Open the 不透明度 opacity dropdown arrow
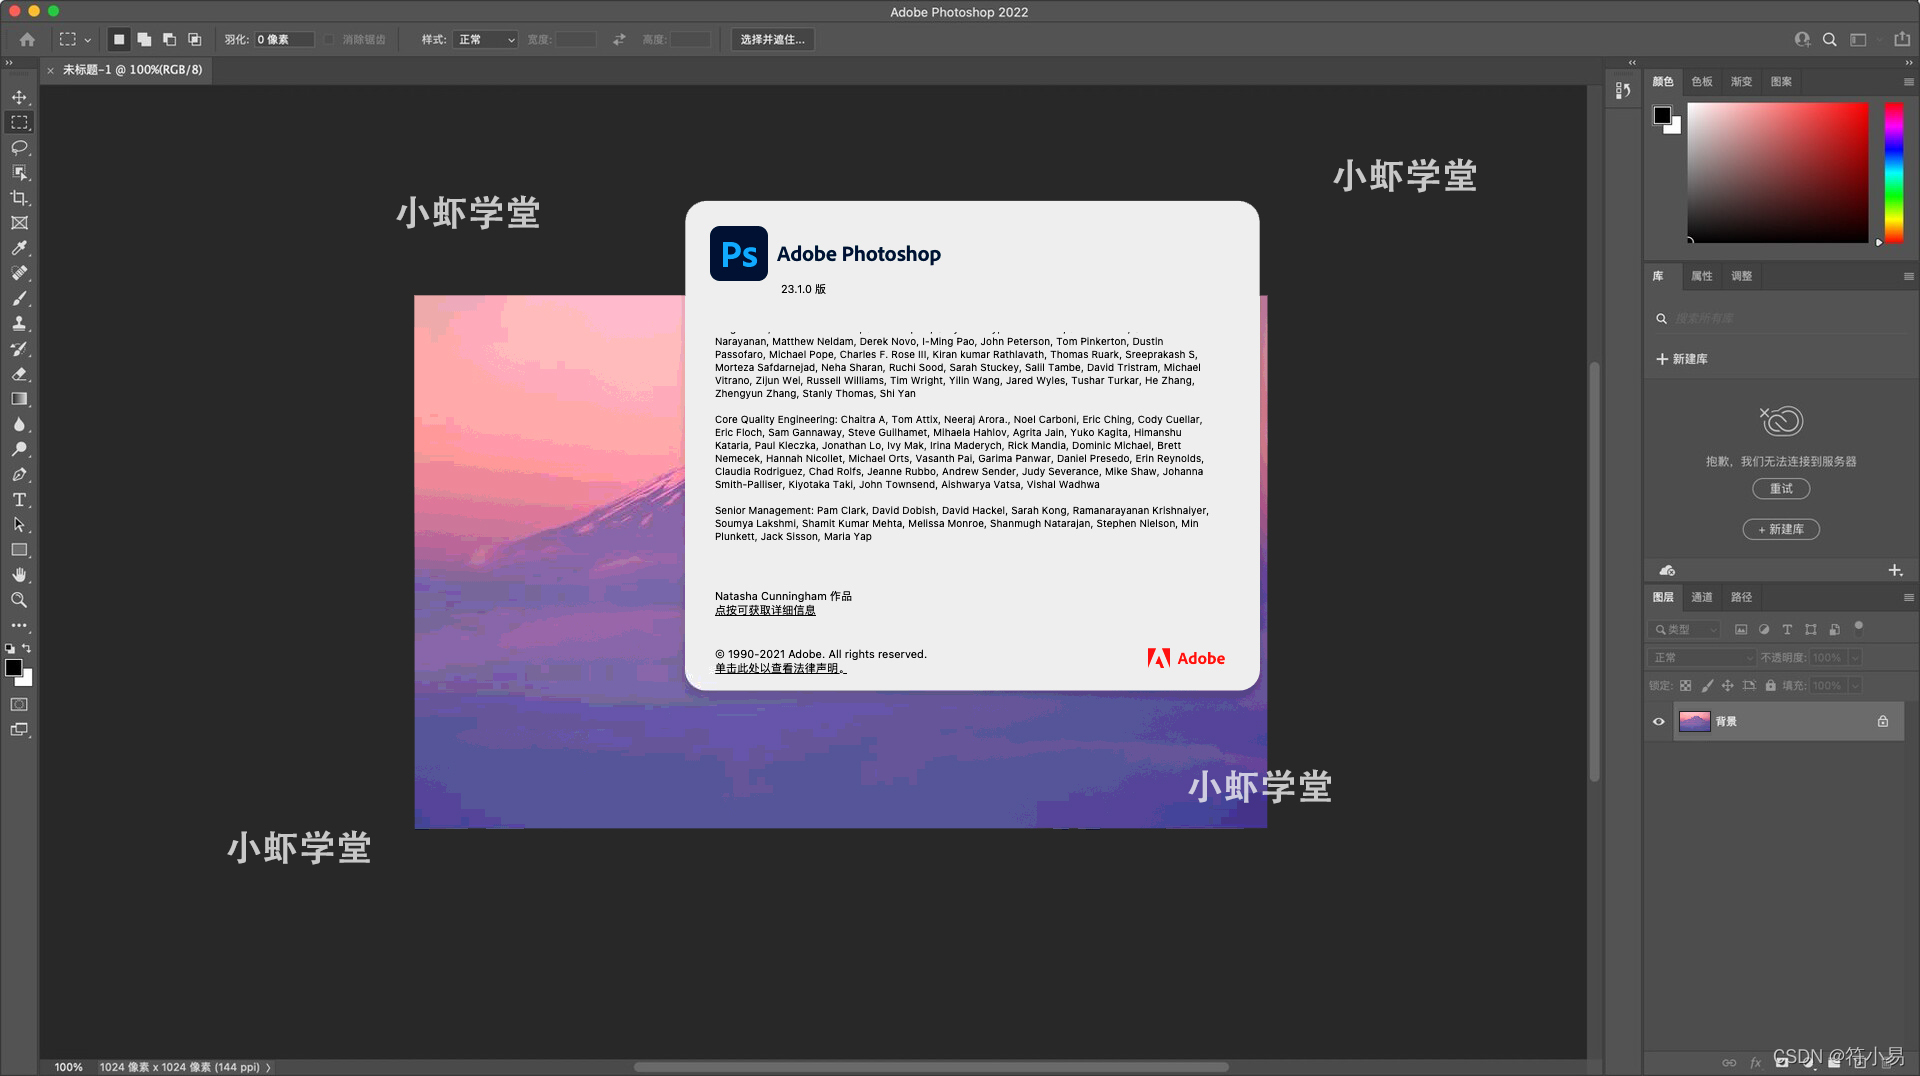The width and height of the screenshot is (1920, 1076). pos(1855,657)
